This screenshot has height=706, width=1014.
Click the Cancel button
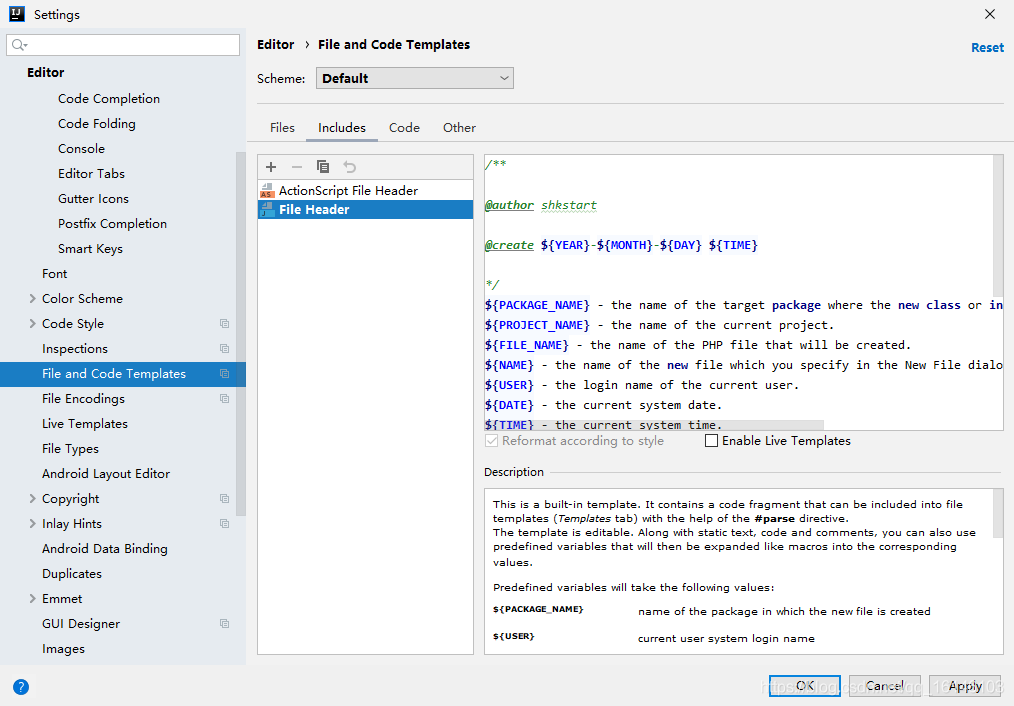point(884,686)
